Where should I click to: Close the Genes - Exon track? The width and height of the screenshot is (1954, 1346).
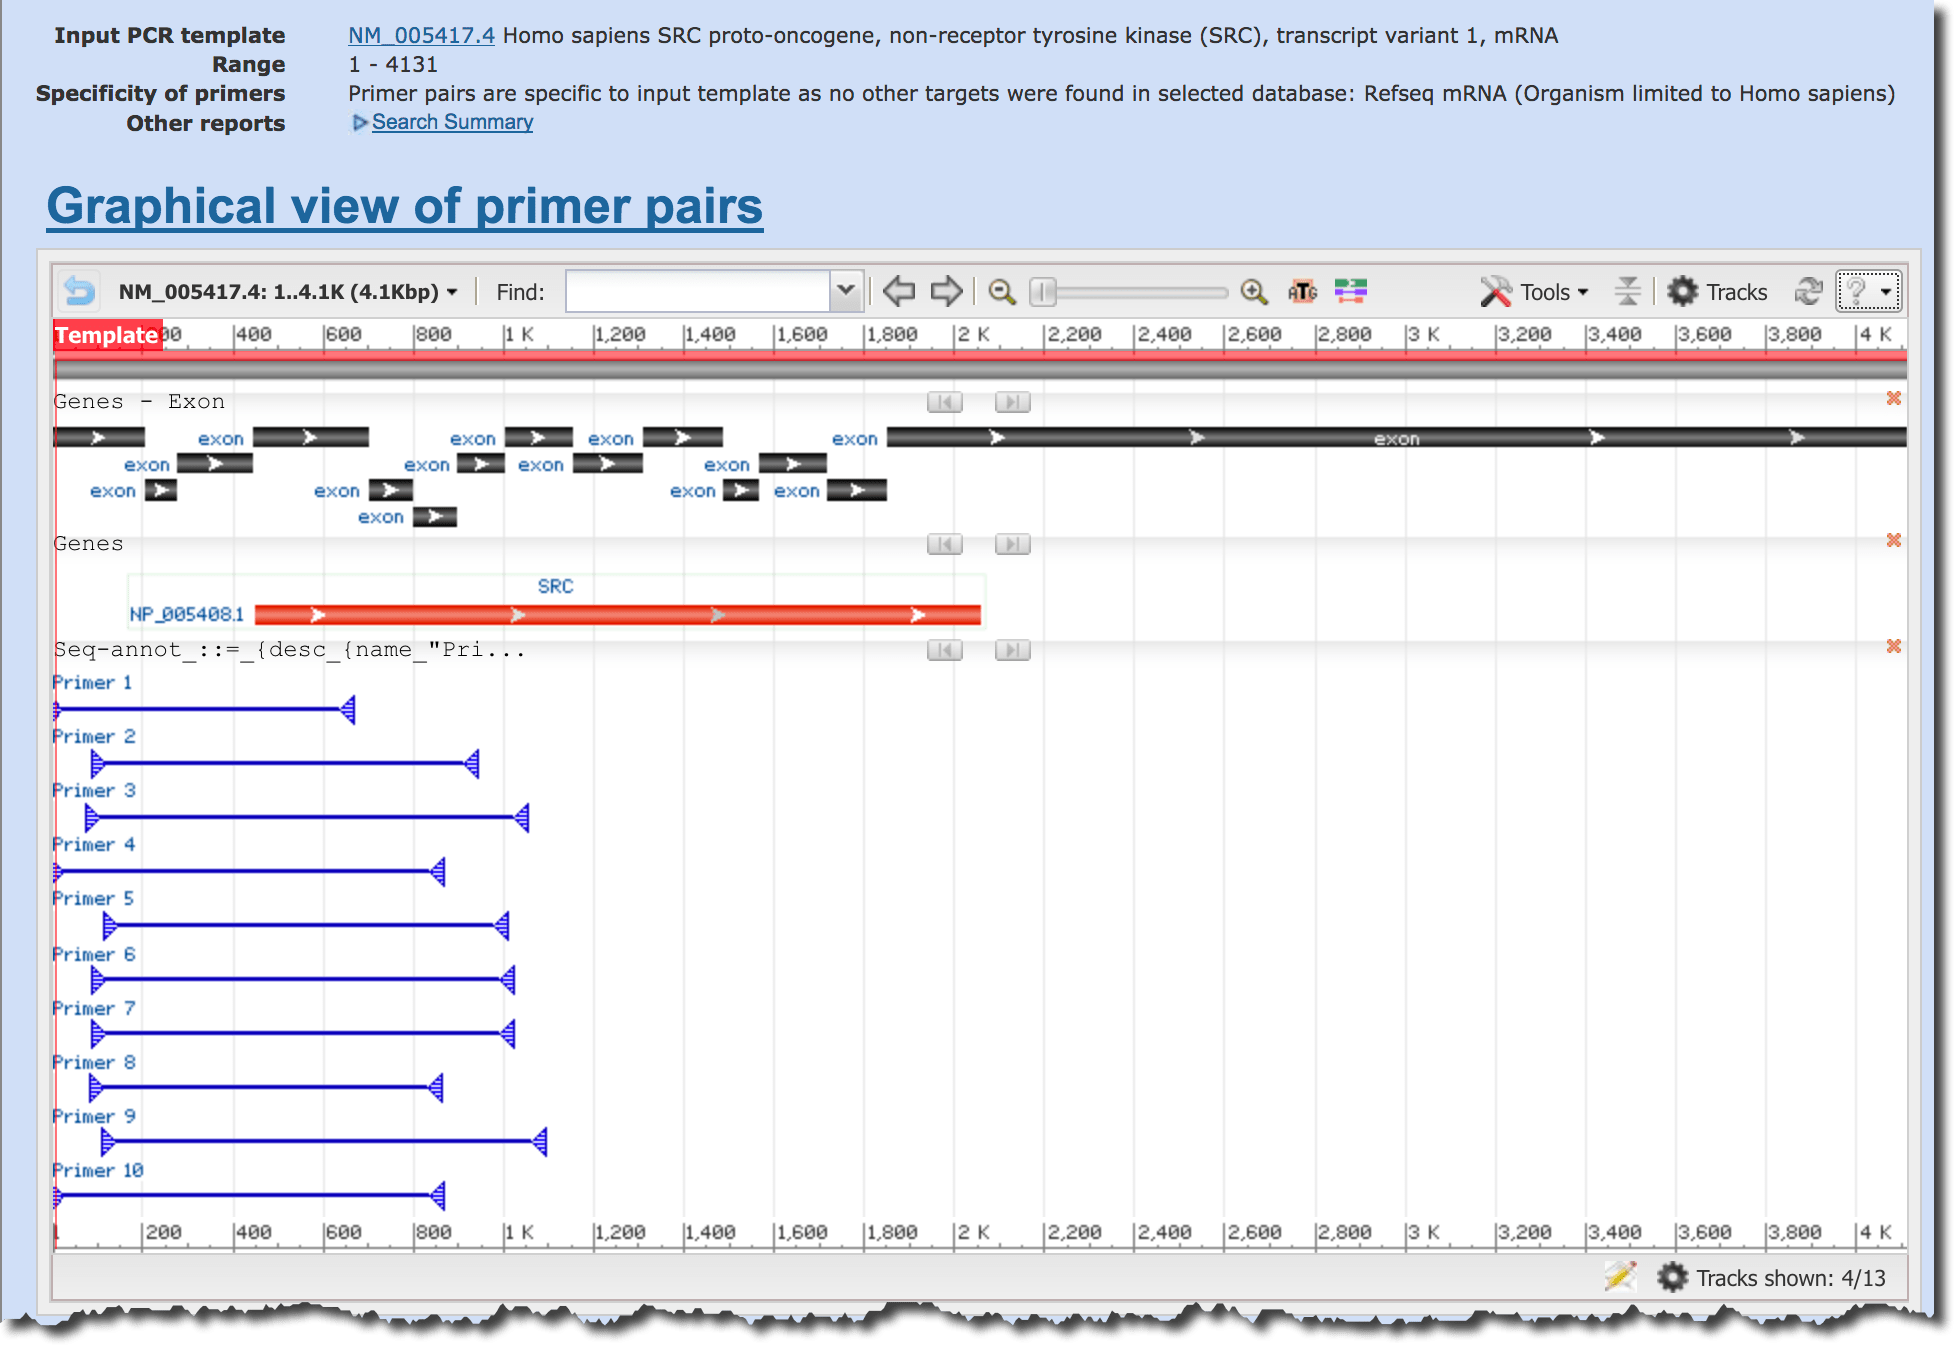click(1893, 398)
